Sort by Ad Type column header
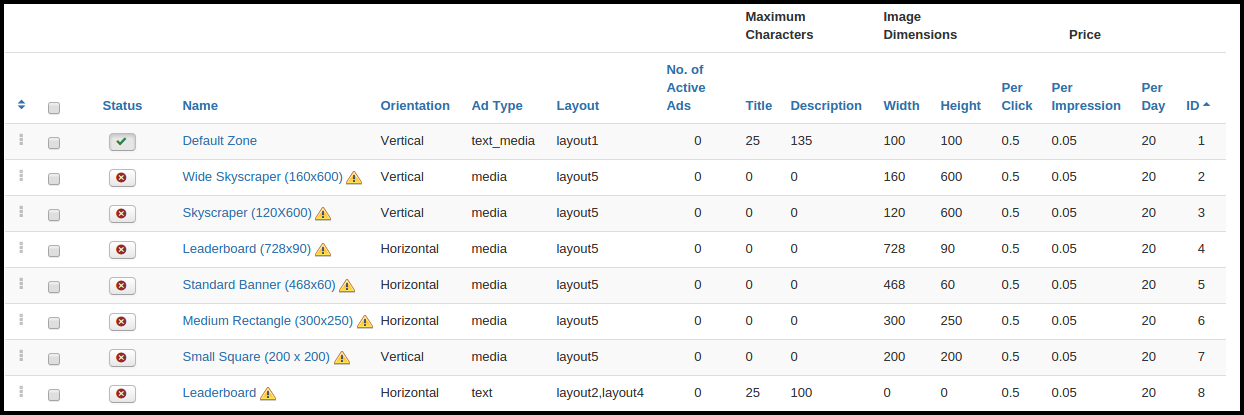The height and width of the screenshot is (415, 1244). click(496, 106)
